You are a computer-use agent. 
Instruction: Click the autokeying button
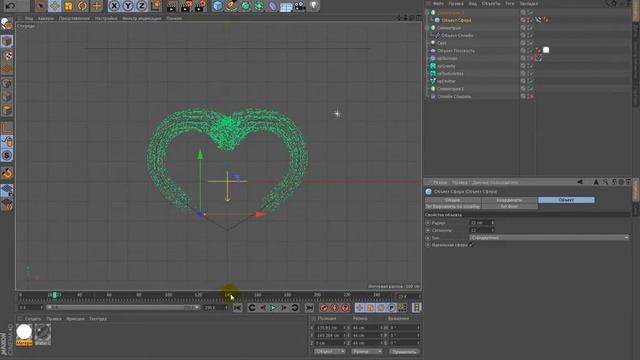(334, 308)
